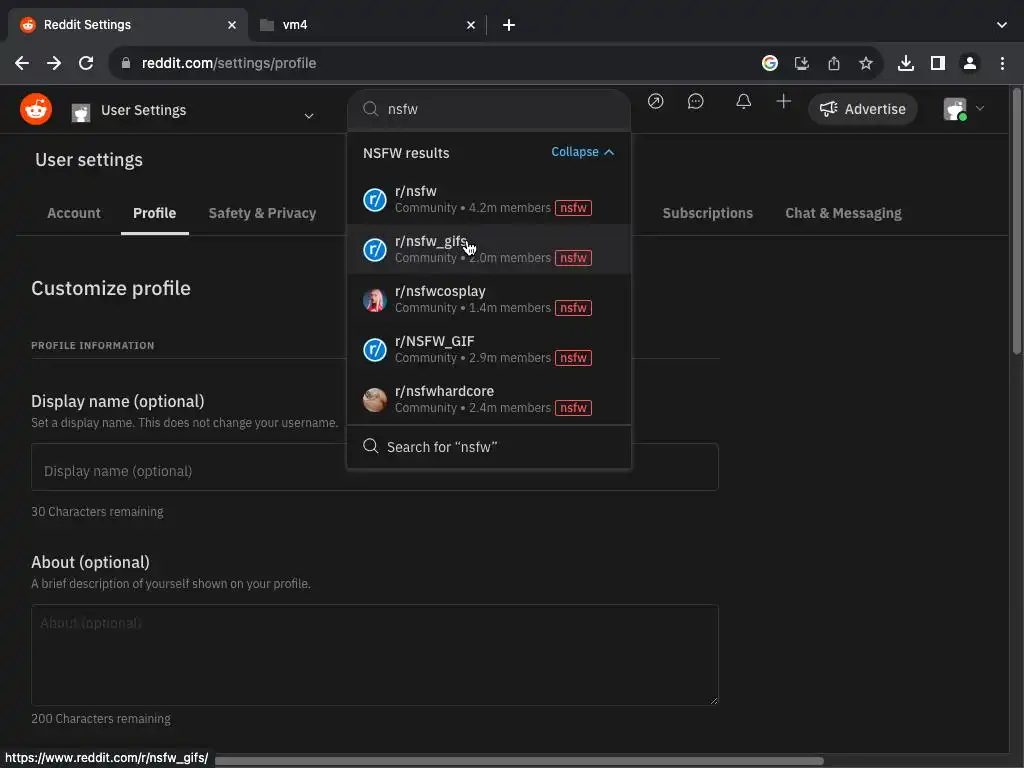Close the vm4 tab
1024x768 pixels.
coord(471,25)
